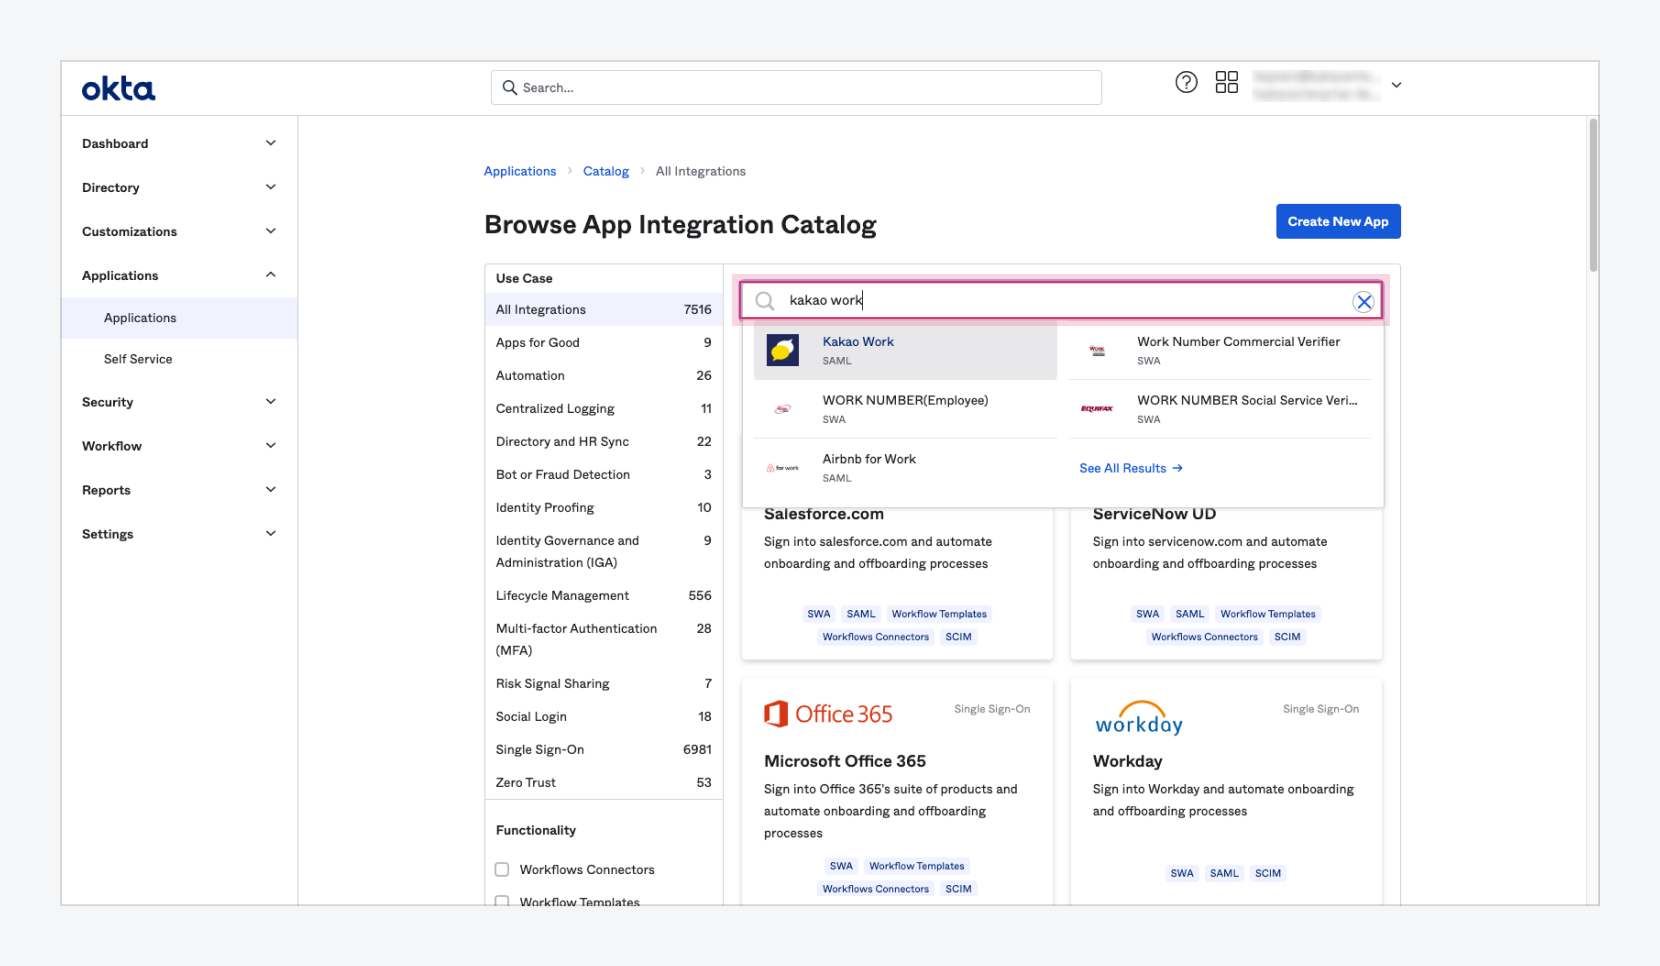This screenshot has height=966, width=1660.
Task: Open the Microsoft Office 365 card title
Action: 845,761
